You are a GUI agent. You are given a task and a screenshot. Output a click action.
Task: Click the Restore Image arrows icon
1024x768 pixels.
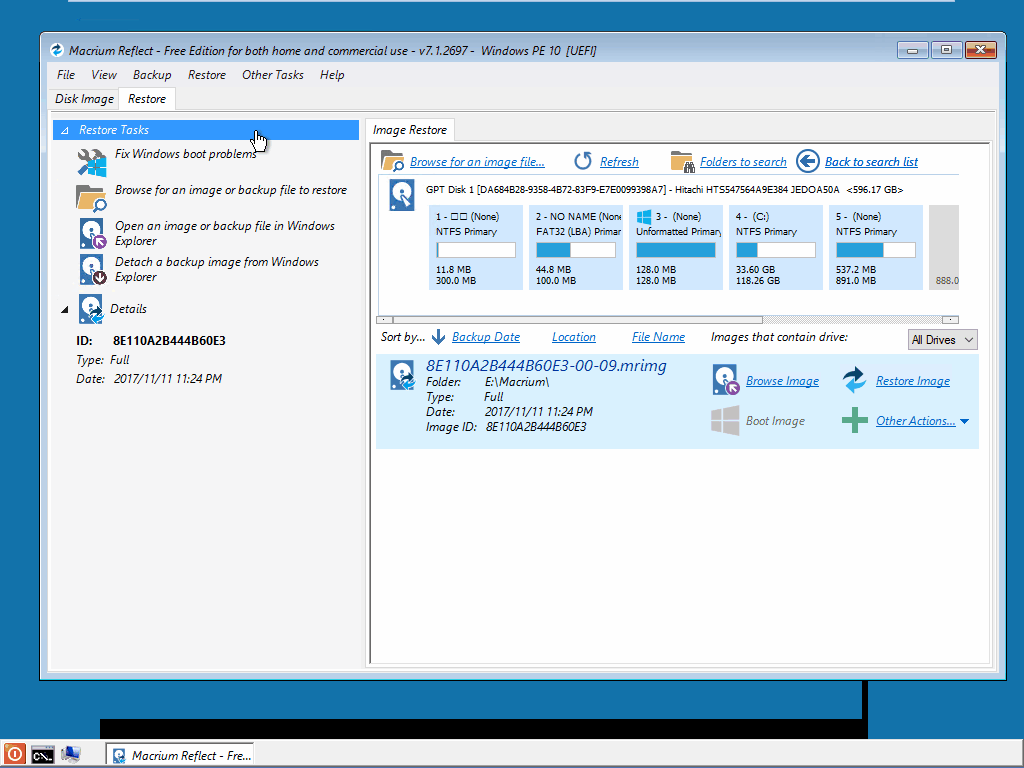coord(854,379)
